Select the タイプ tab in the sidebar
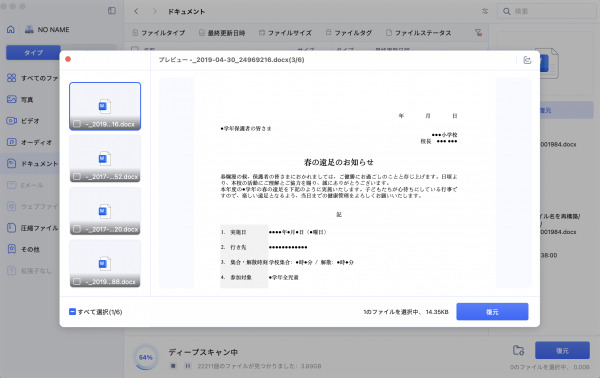600x378 pixels. pos(33,52)
